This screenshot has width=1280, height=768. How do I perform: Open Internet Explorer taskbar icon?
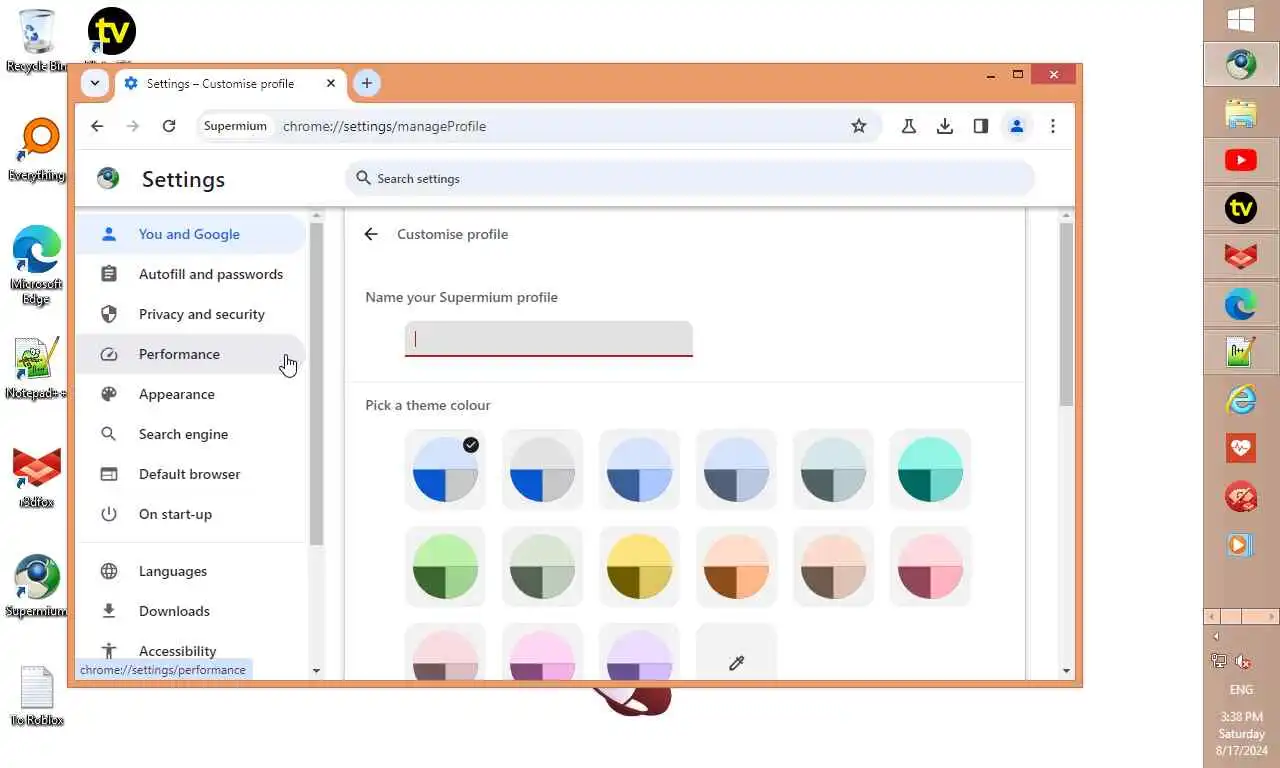tap(1241, 400)
